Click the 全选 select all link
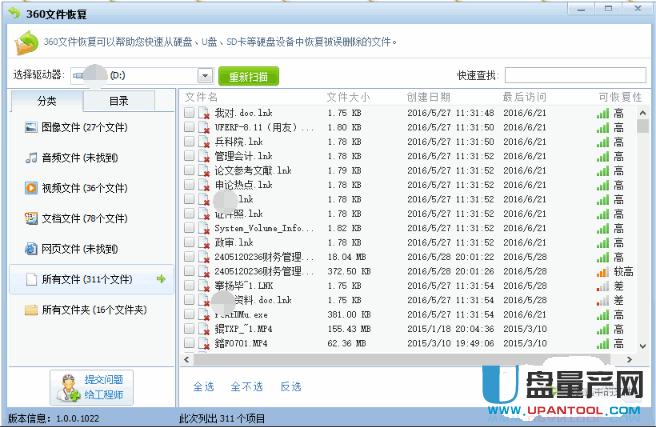 pos(203,386)
